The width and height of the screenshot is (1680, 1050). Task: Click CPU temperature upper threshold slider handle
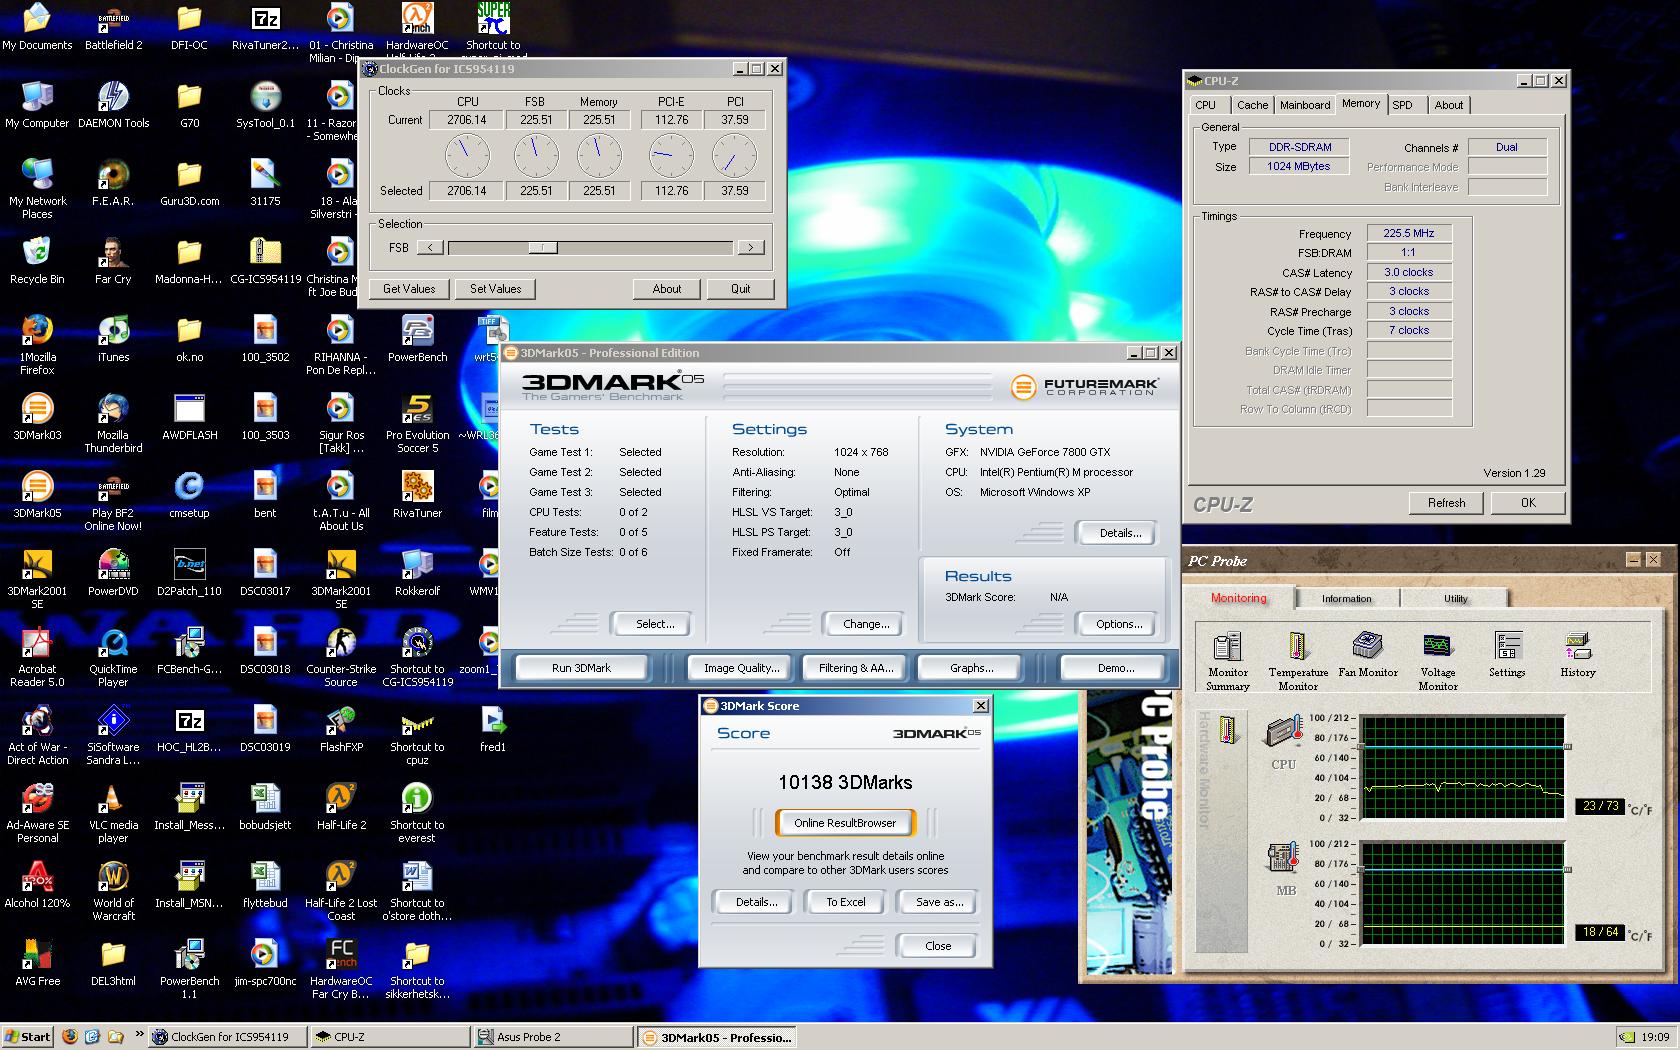tap(1568, 747)
